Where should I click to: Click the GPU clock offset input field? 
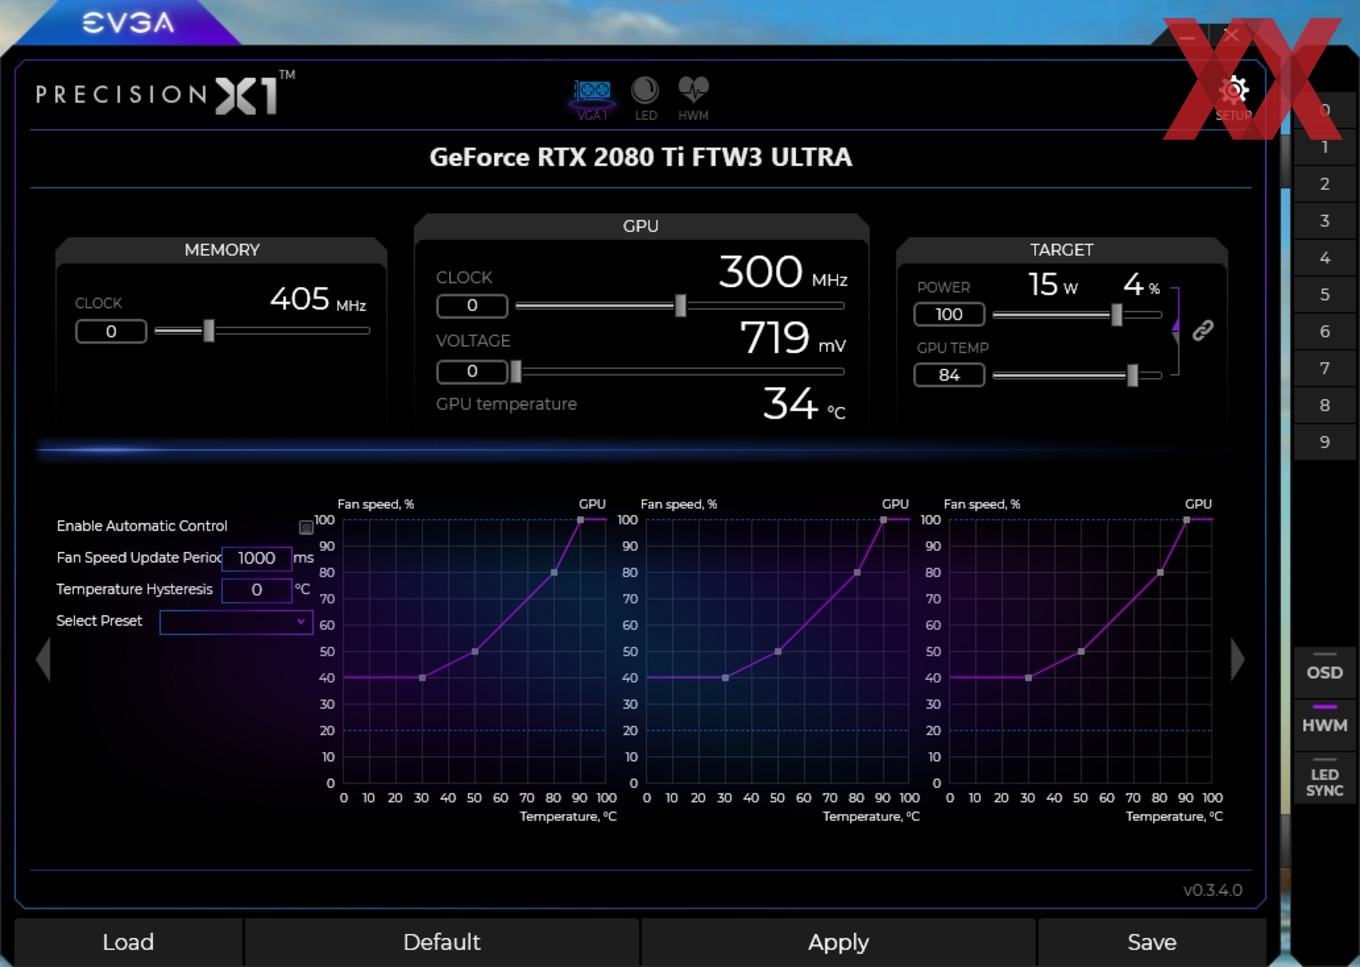[472, 305]
